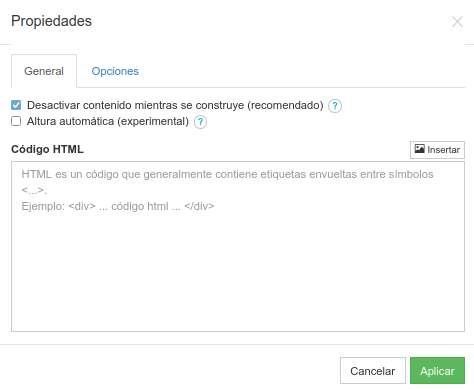
Task: Click the image icon in Insertar button
Action: tap(419, 149)
